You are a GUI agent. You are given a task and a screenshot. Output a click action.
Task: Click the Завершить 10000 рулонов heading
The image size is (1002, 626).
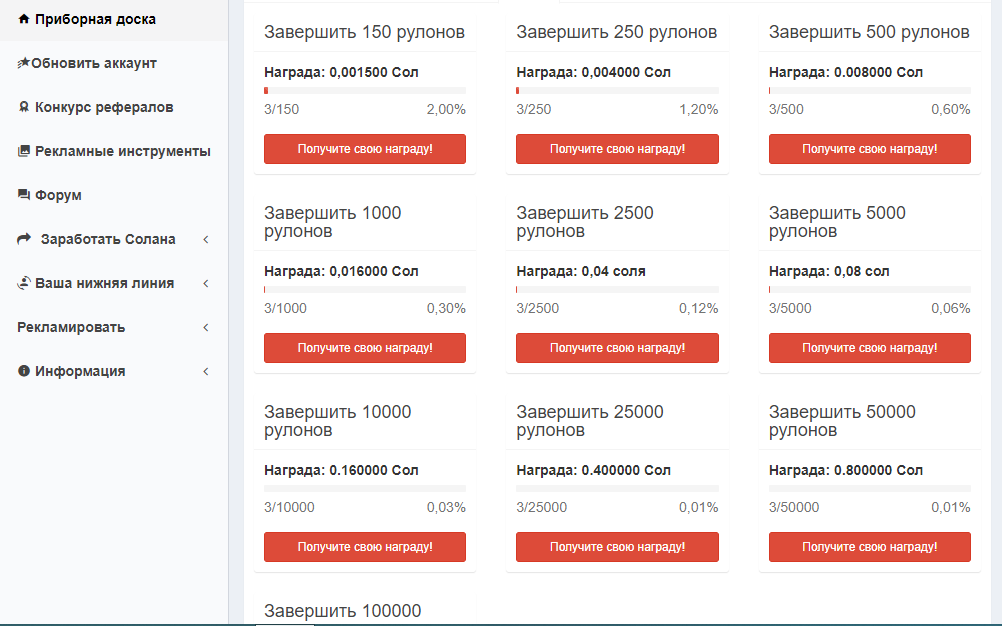pos(337,421)
